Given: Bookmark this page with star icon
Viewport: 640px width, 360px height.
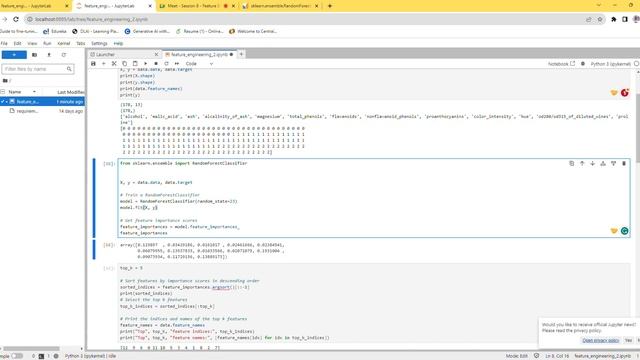Looking at the screenshot, I should 600,19.
